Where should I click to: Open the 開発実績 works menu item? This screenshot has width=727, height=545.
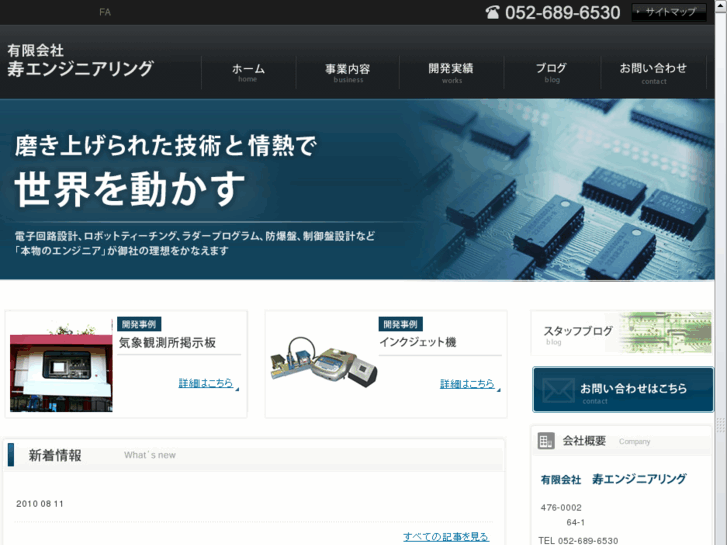[451, 72]
